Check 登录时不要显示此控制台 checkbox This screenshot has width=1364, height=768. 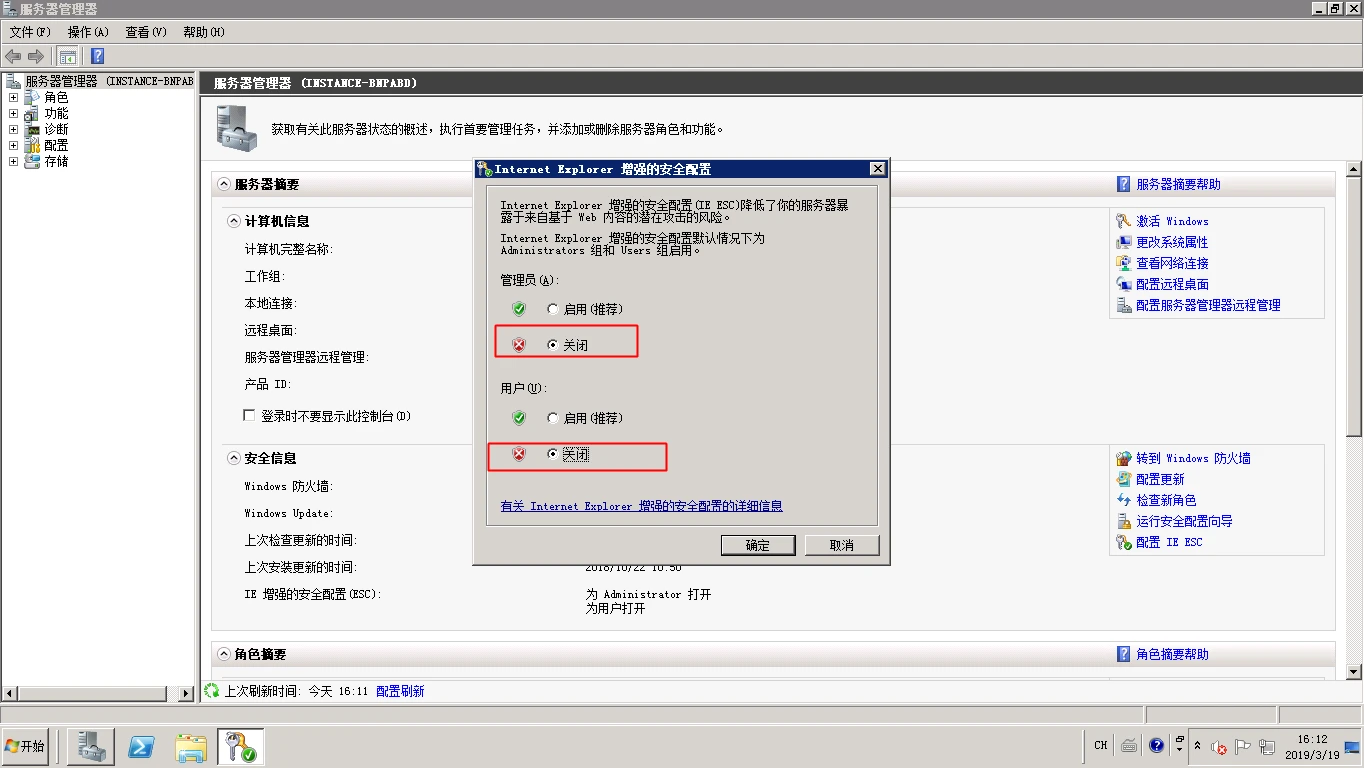(x=249, y=415)
